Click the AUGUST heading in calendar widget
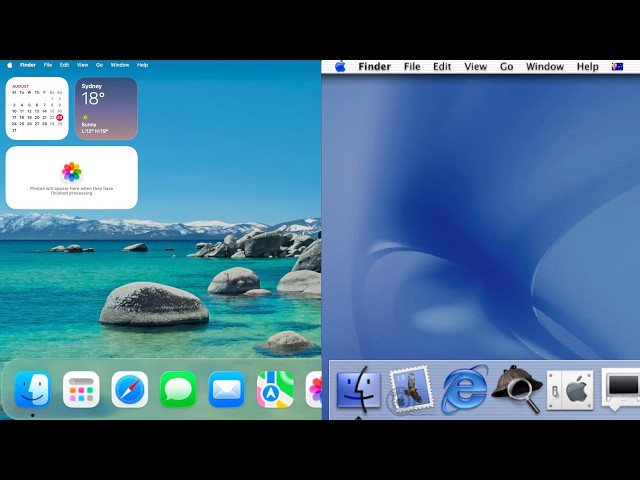The image size is (640, 480). (20, 87)
